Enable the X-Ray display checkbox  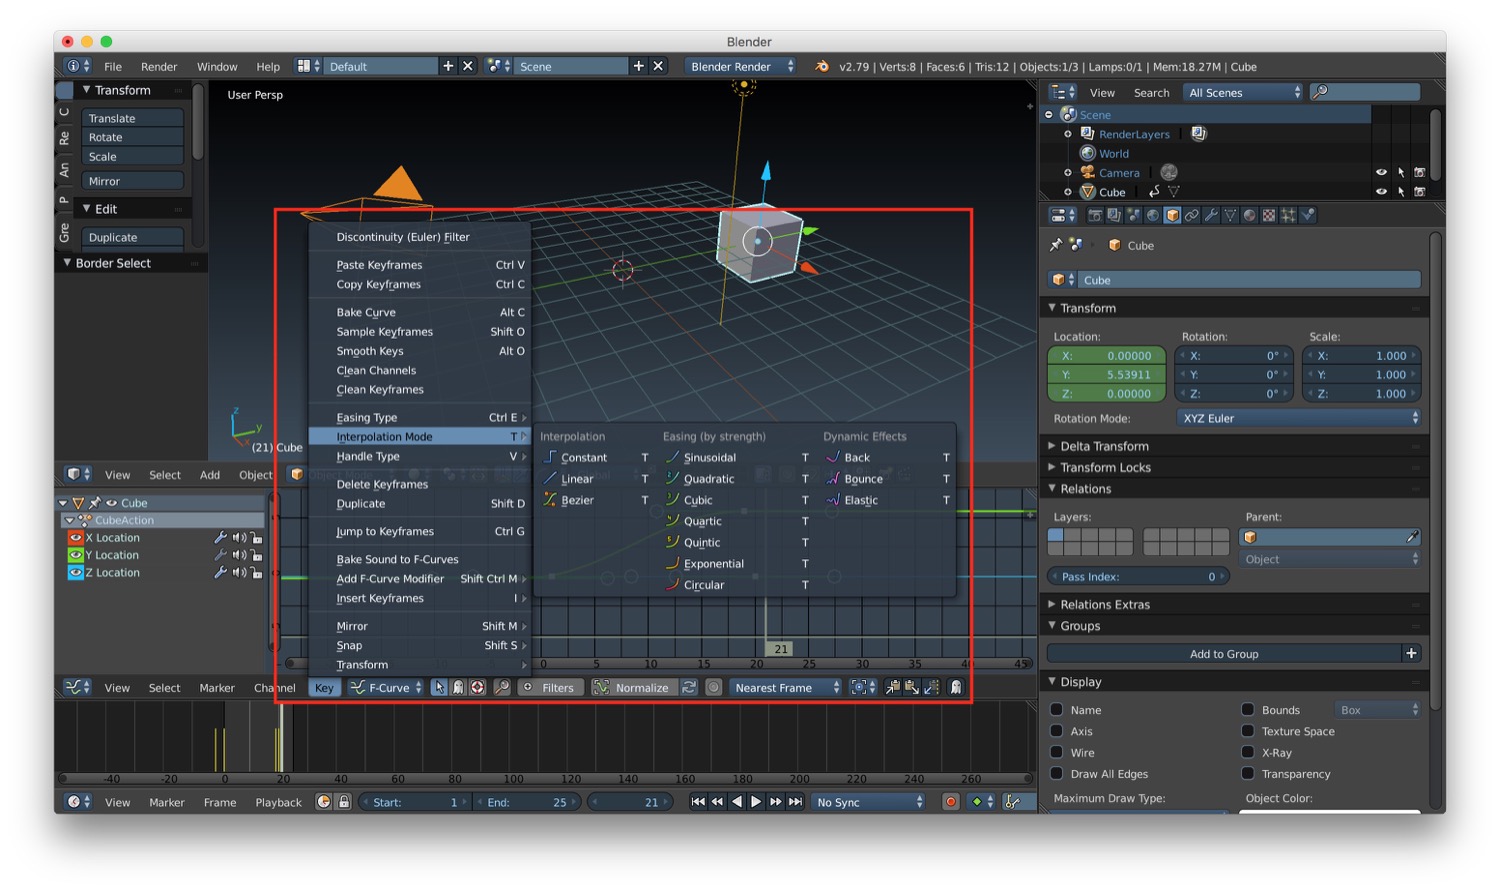1248,752
